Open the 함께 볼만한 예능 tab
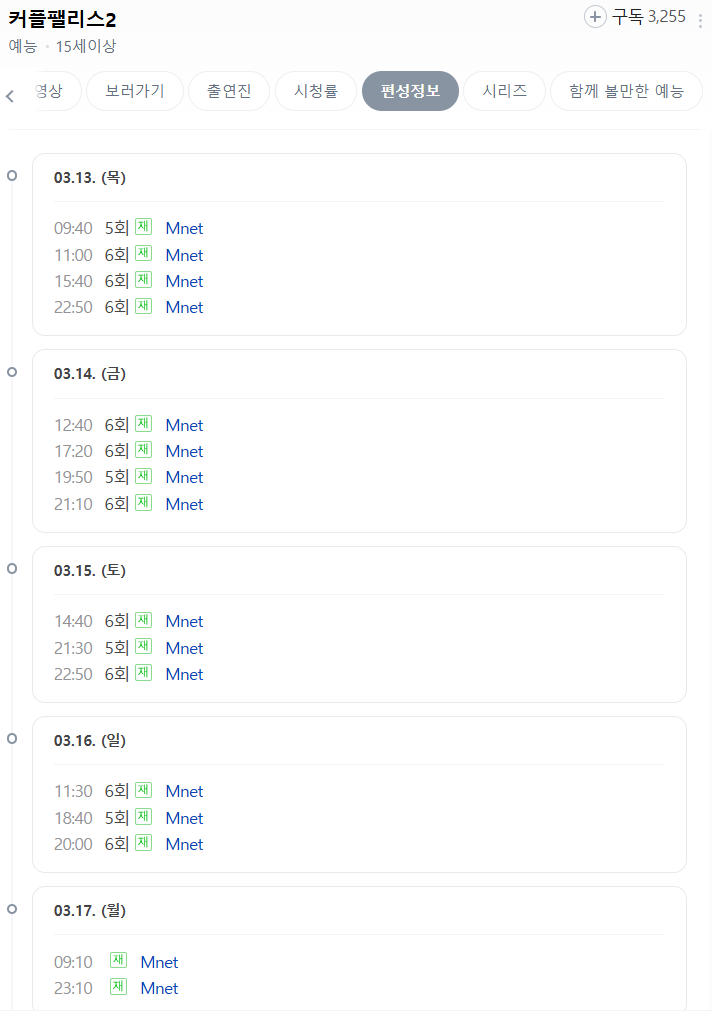The image size is (712, 1018). pos(626,90)
